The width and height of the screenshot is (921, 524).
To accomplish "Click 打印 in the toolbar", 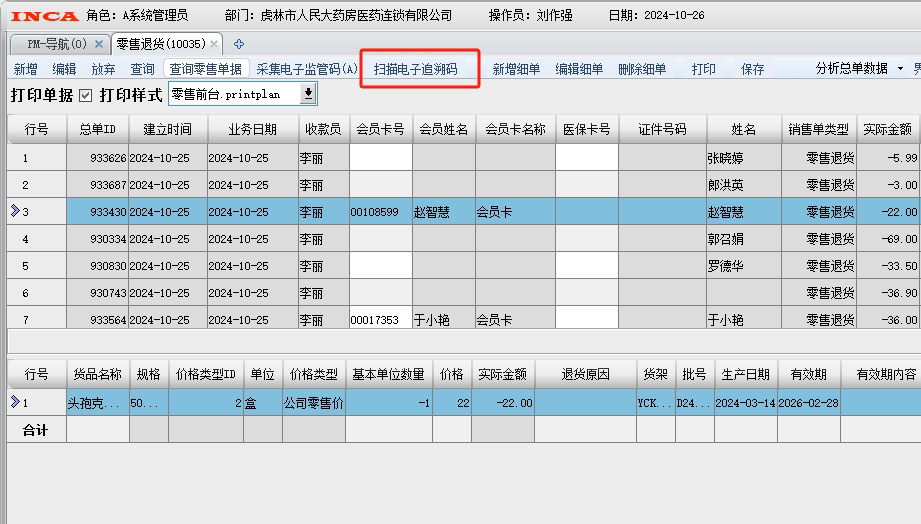I will point(703,69).
